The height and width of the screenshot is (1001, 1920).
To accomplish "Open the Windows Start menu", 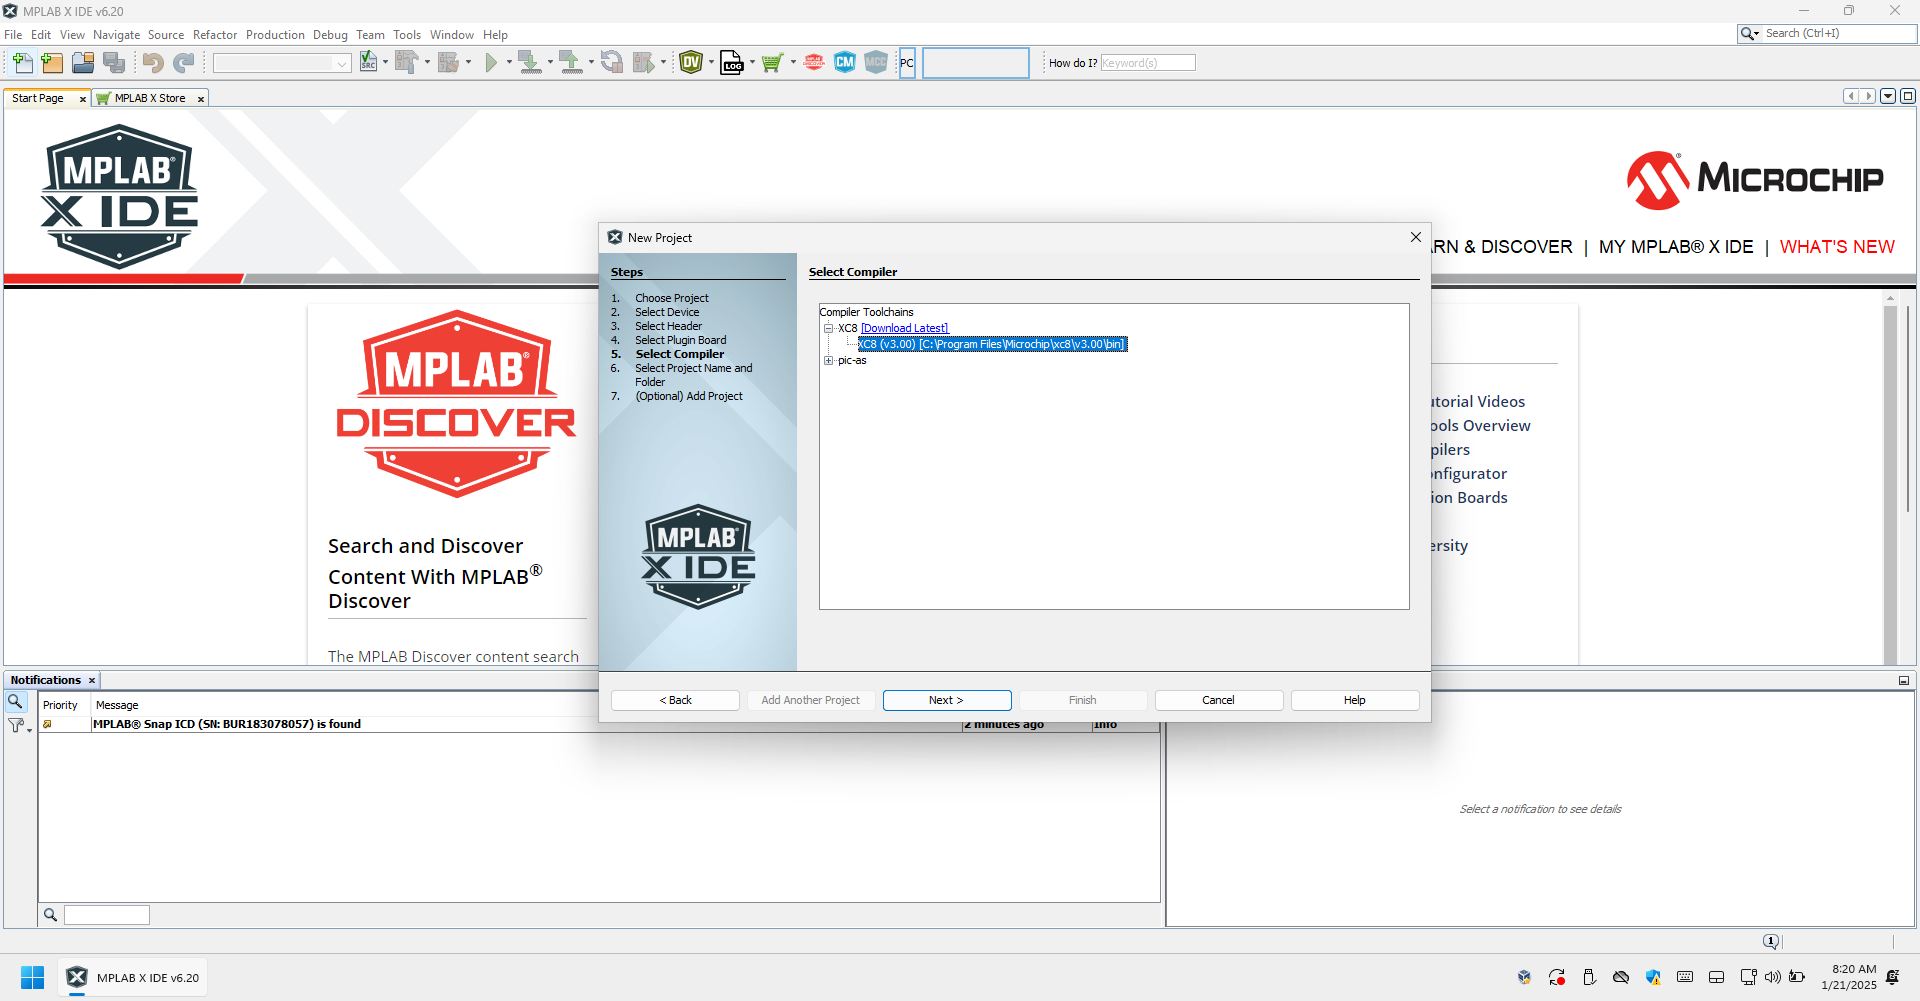I will [33, 977].
